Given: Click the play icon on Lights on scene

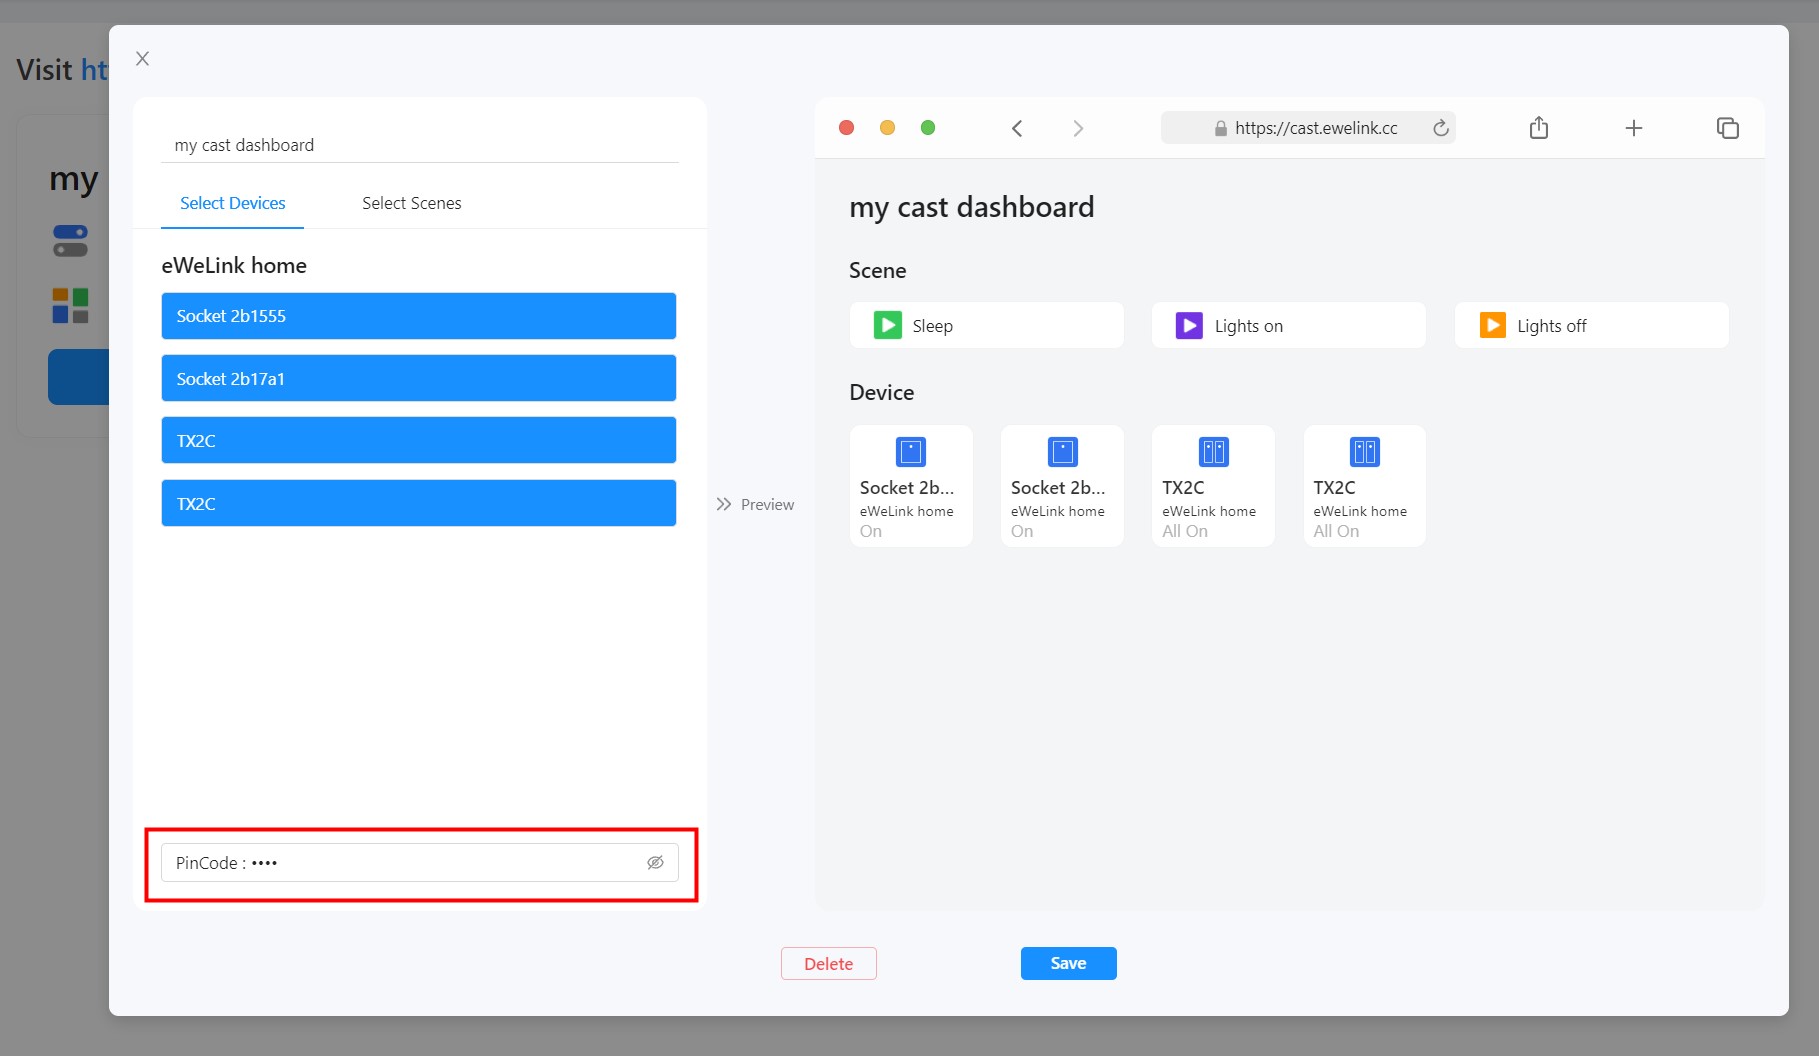Looking at the screenshot, I should [x=1187, y=325].
